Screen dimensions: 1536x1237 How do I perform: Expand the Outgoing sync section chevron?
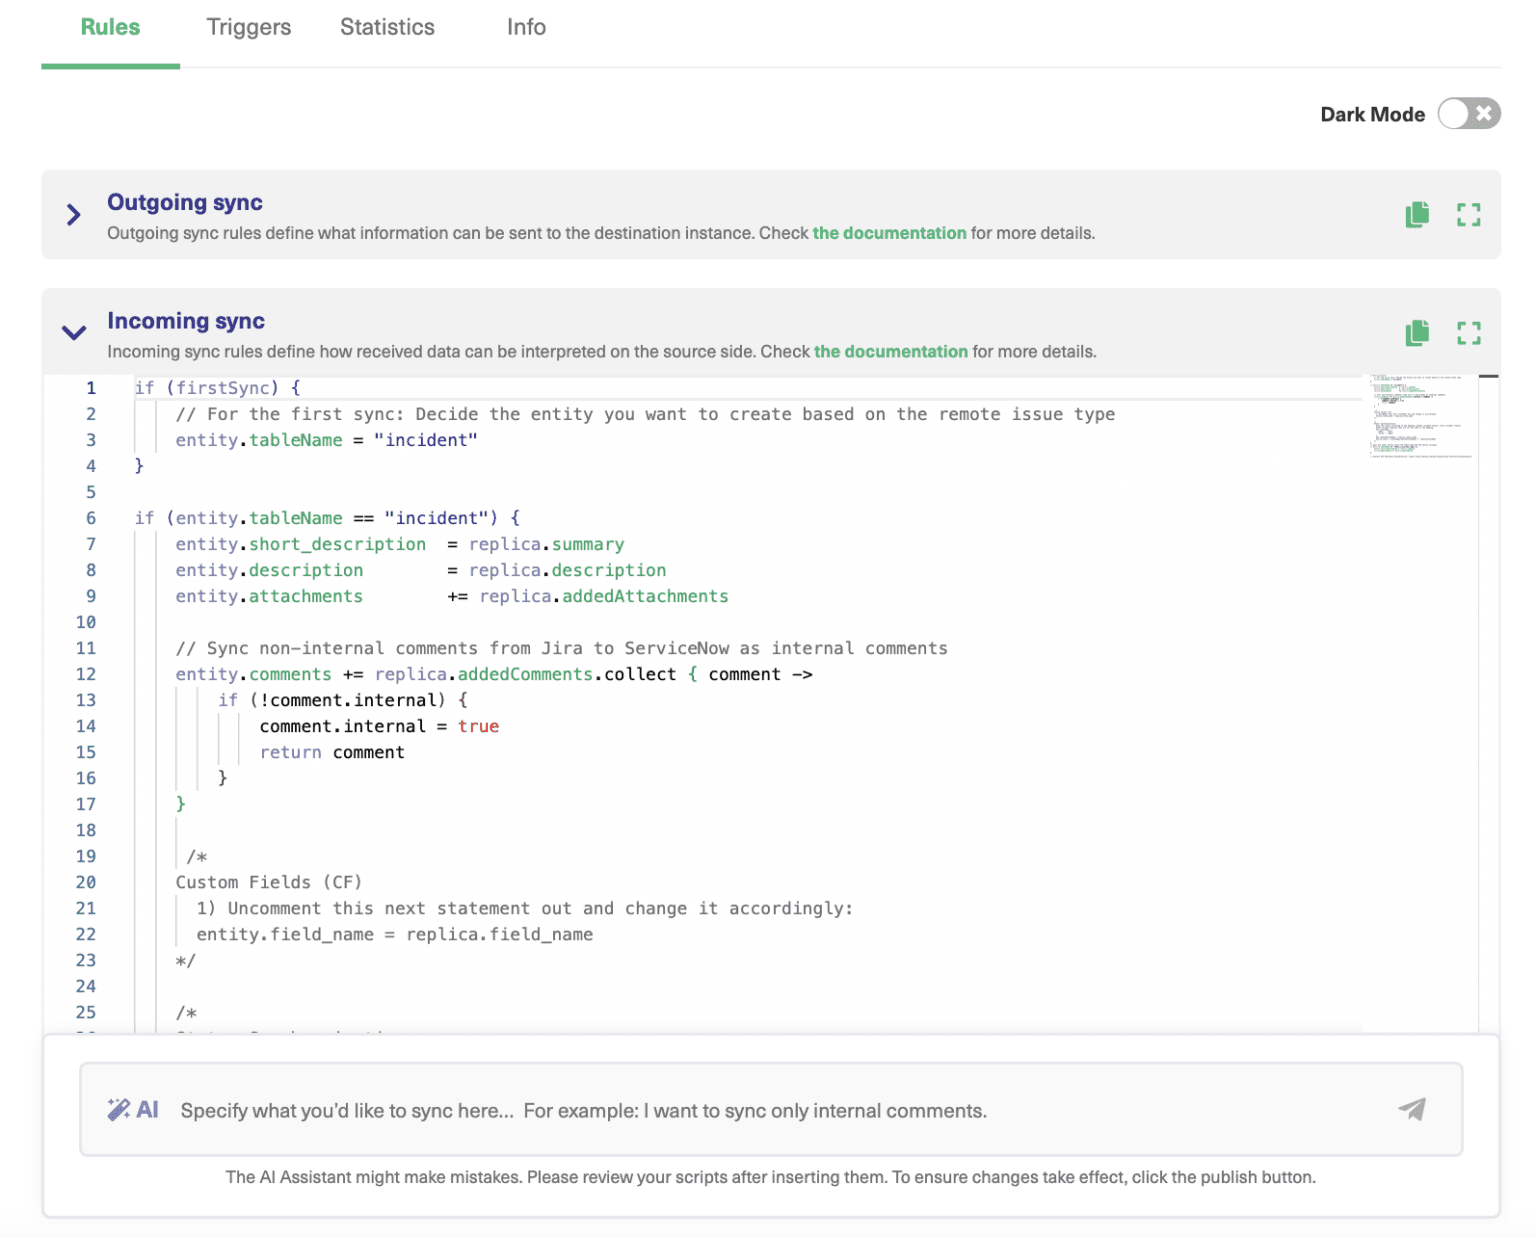[x=73, y=215]
